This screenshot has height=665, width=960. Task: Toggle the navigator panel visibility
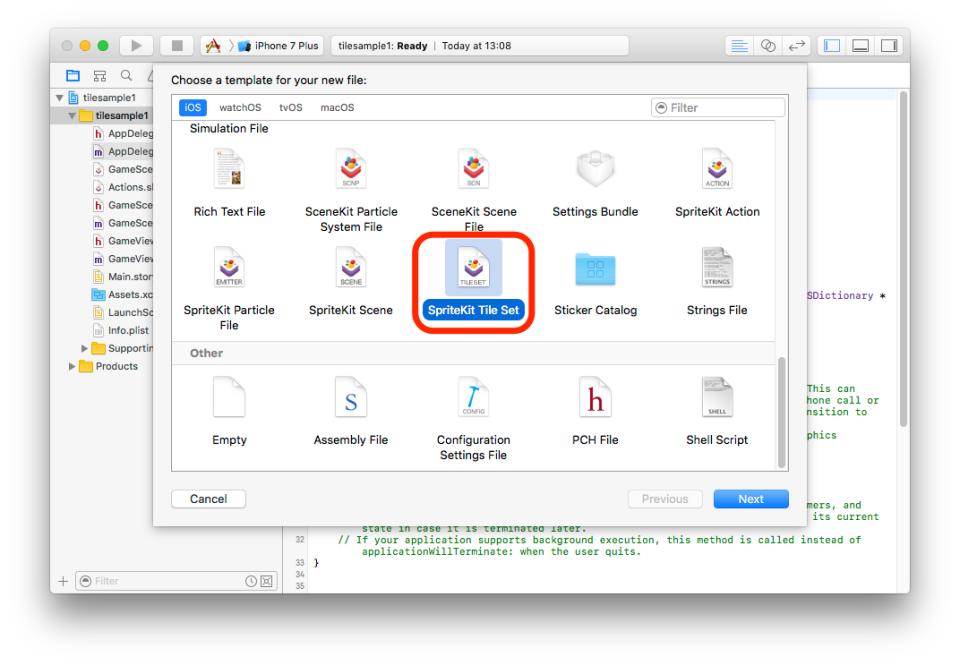(831, 46)
